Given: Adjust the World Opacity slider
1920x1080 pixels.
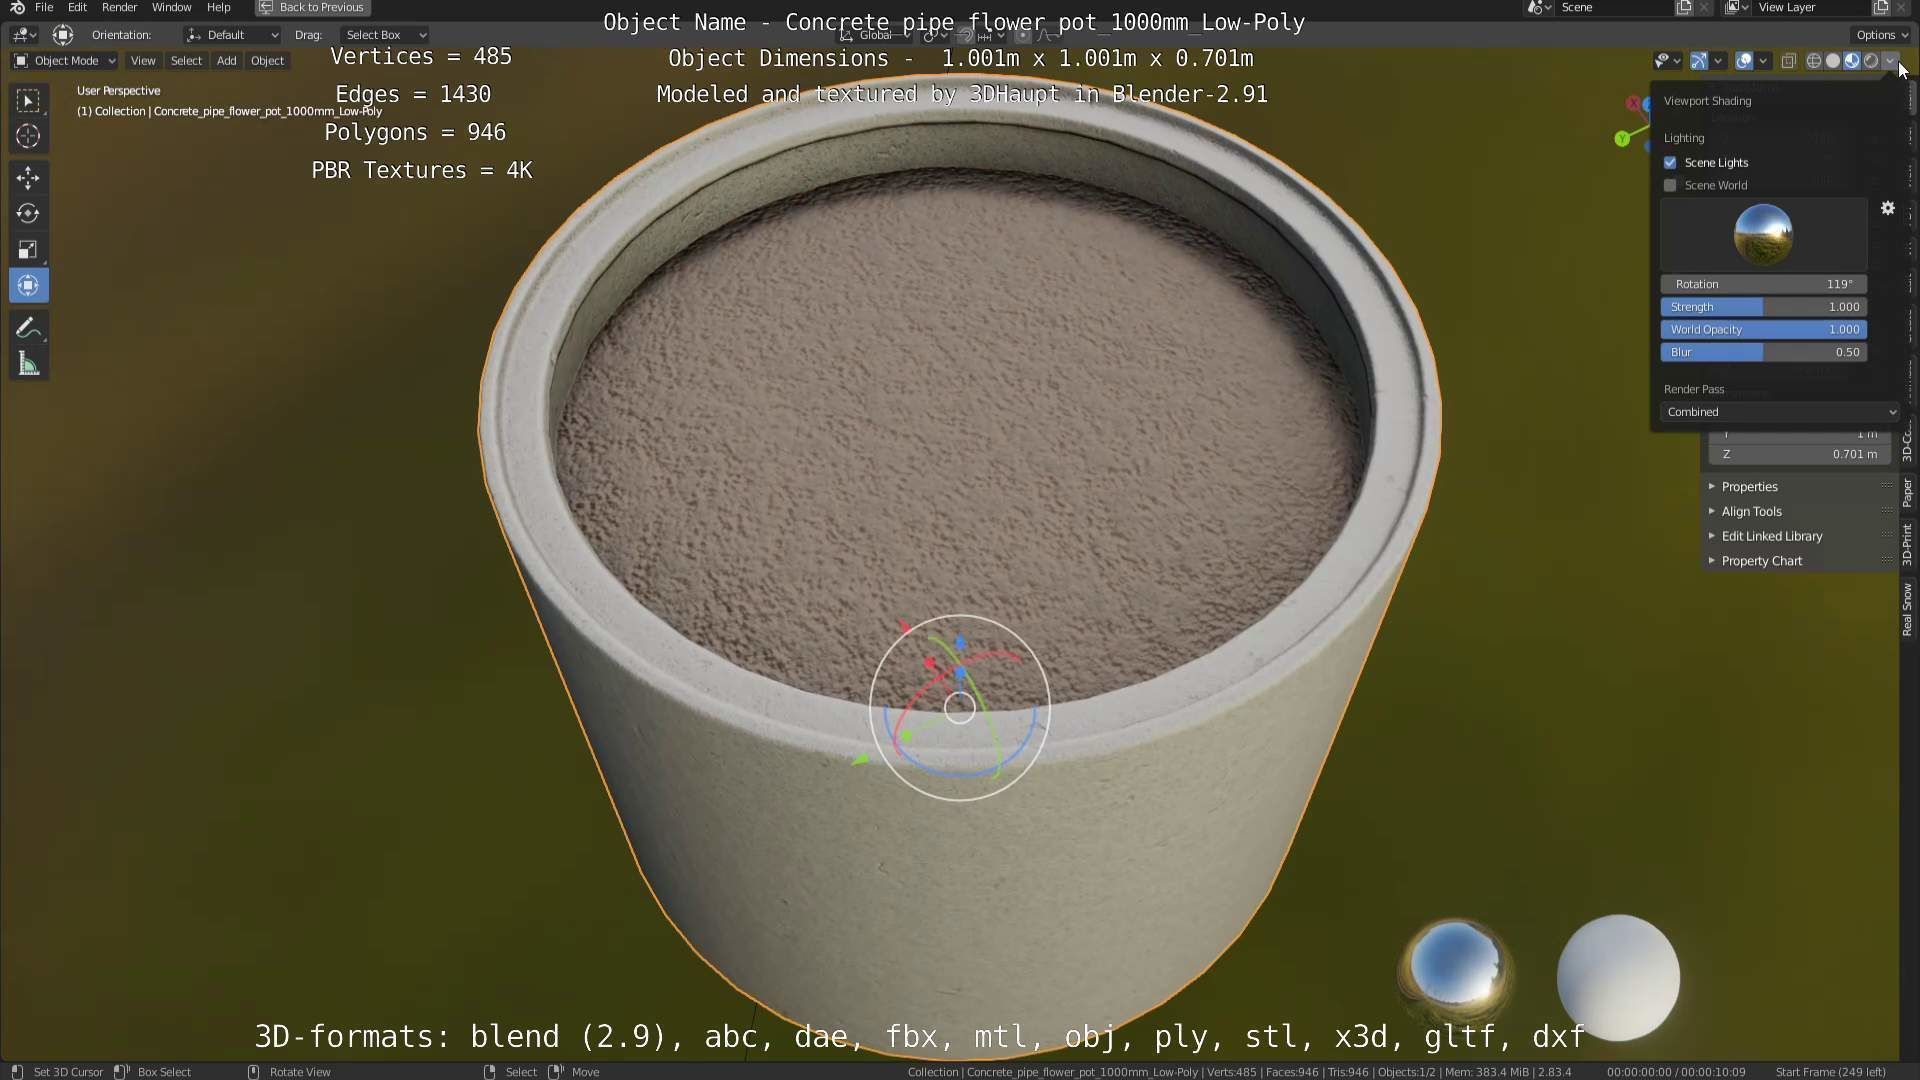Looking at the screenshot, I should (1764, 329).
